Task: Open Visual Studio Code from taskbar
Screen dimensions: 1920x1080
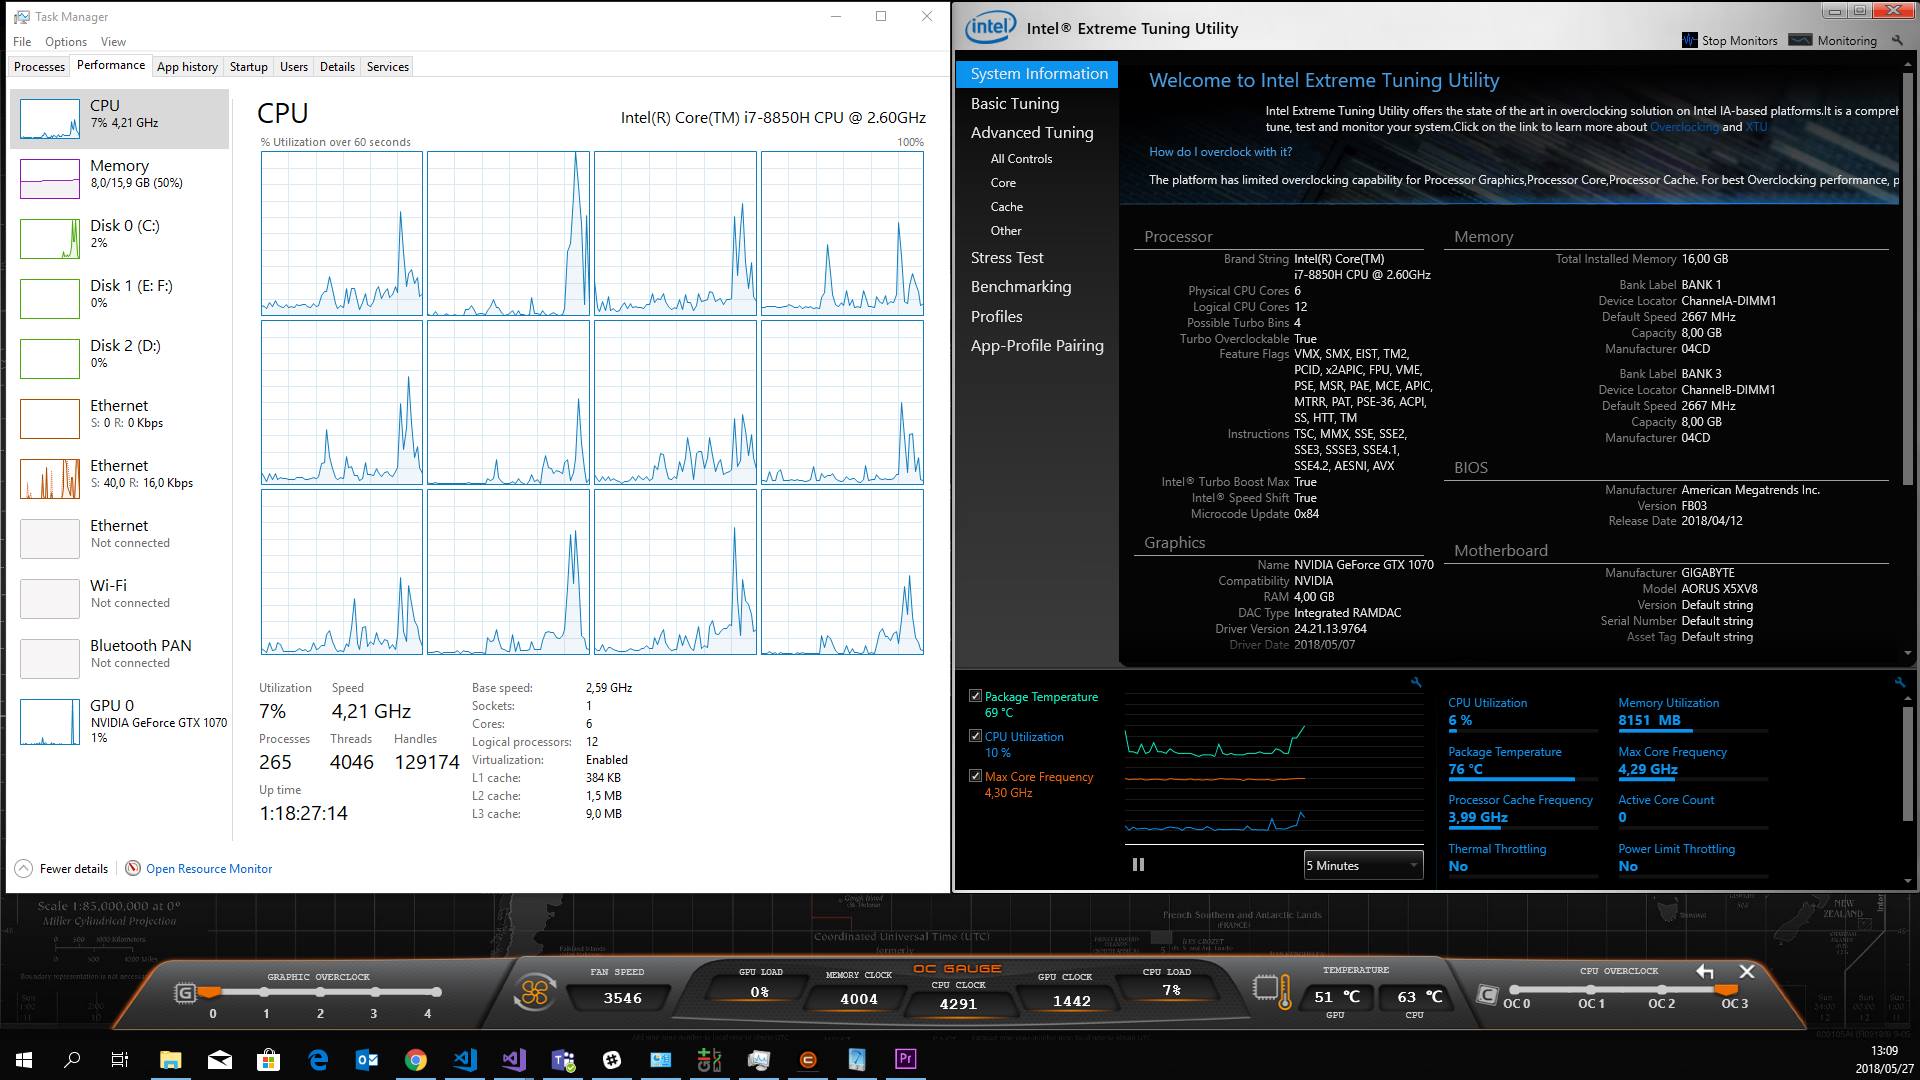Action: (x=465, y=1060)
